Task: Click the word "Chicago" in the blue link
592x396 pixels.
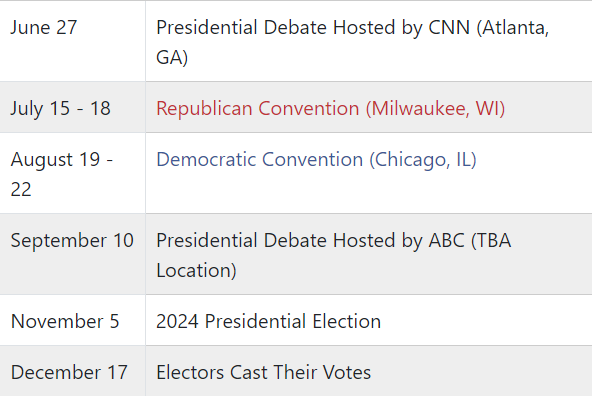Action: 412,159
